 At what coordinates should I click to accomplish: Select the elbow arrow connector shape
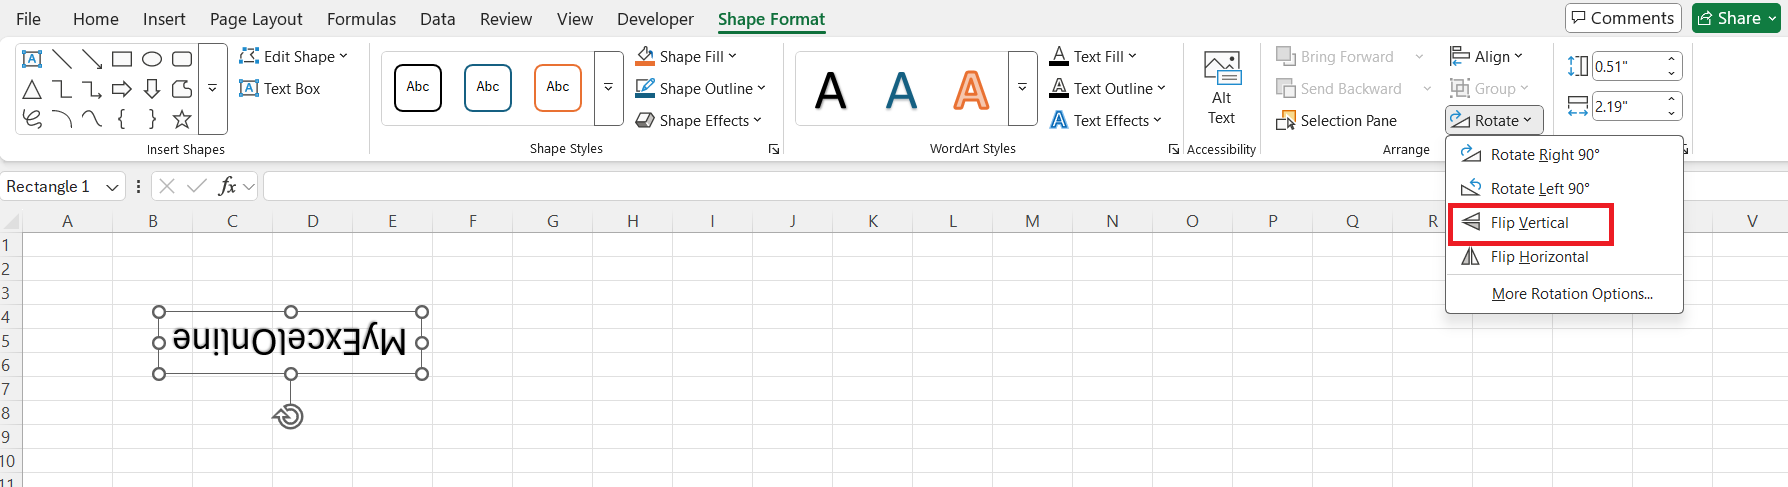pos(92,89)
